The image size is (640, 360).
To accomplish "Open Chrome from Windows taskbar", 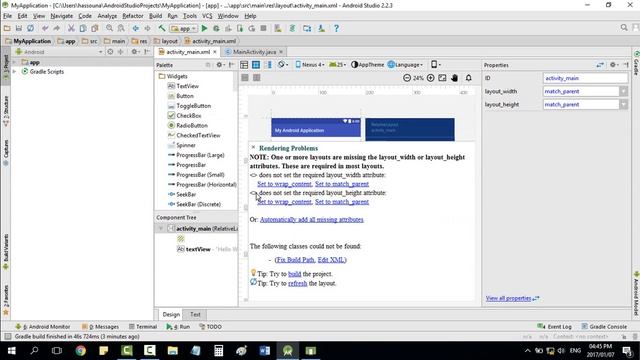I will click(80, 351).
